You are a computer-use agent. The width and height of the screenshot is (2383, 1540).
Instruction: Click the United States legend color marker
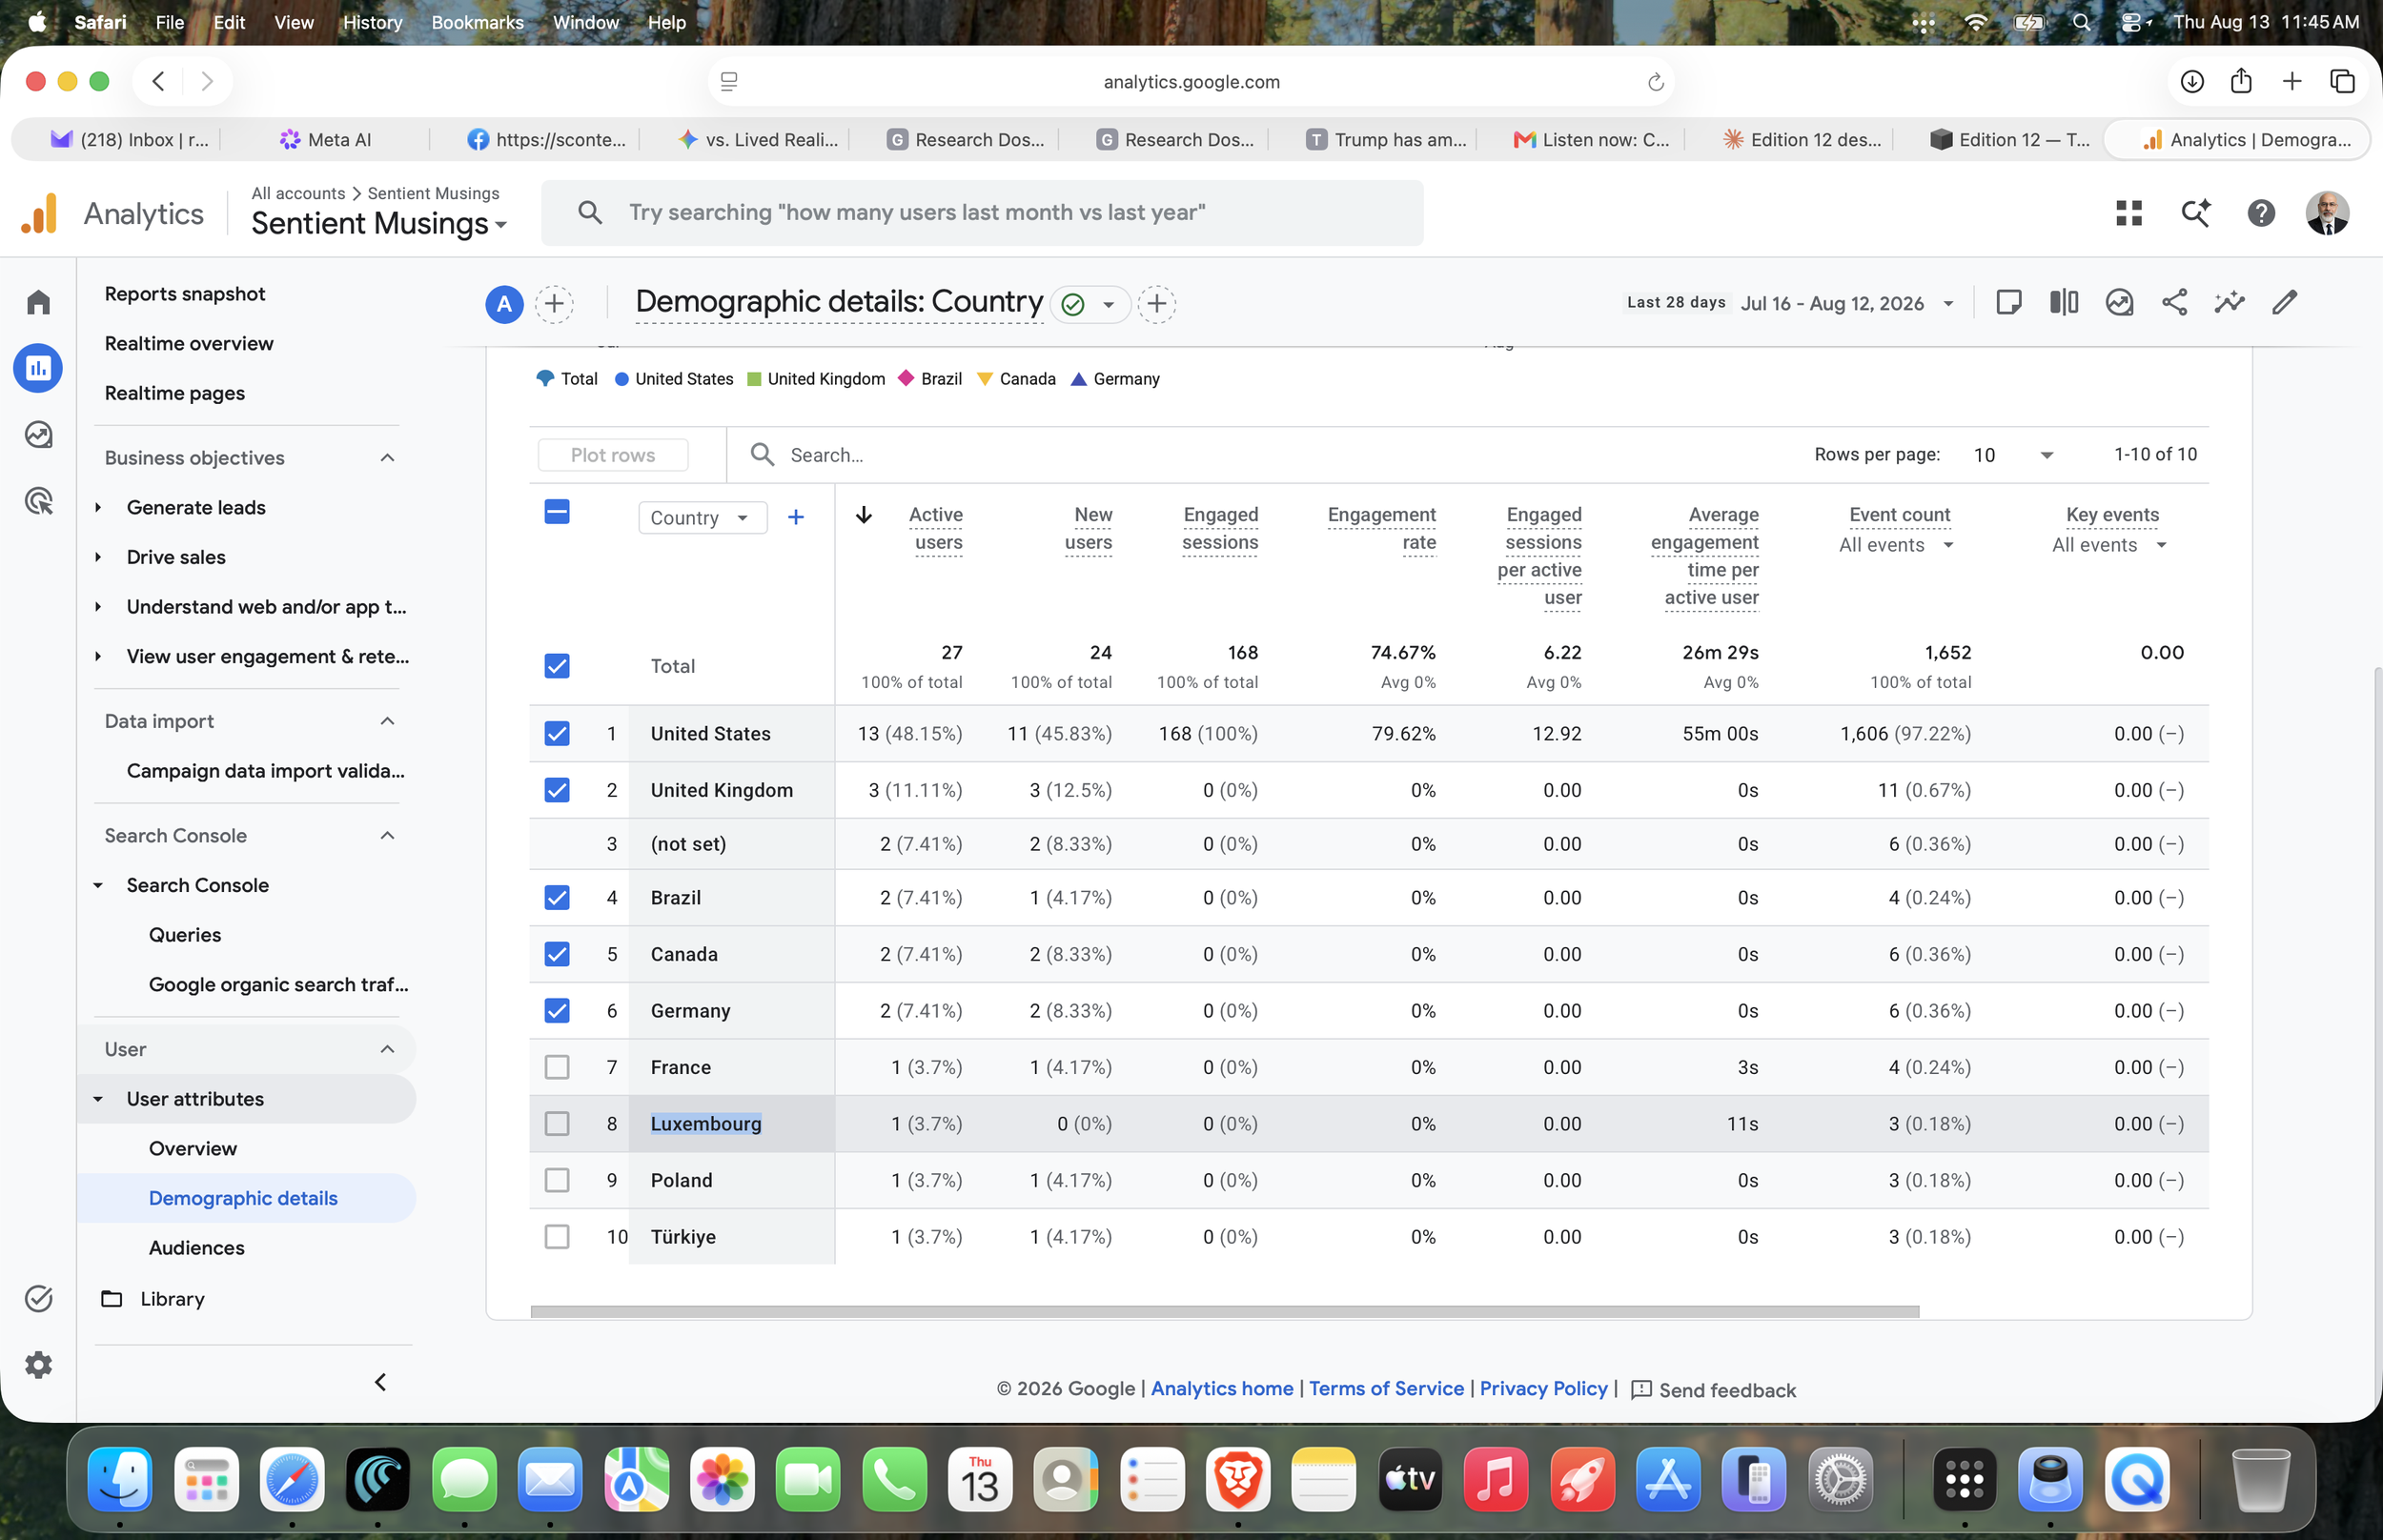click(621, 379)
